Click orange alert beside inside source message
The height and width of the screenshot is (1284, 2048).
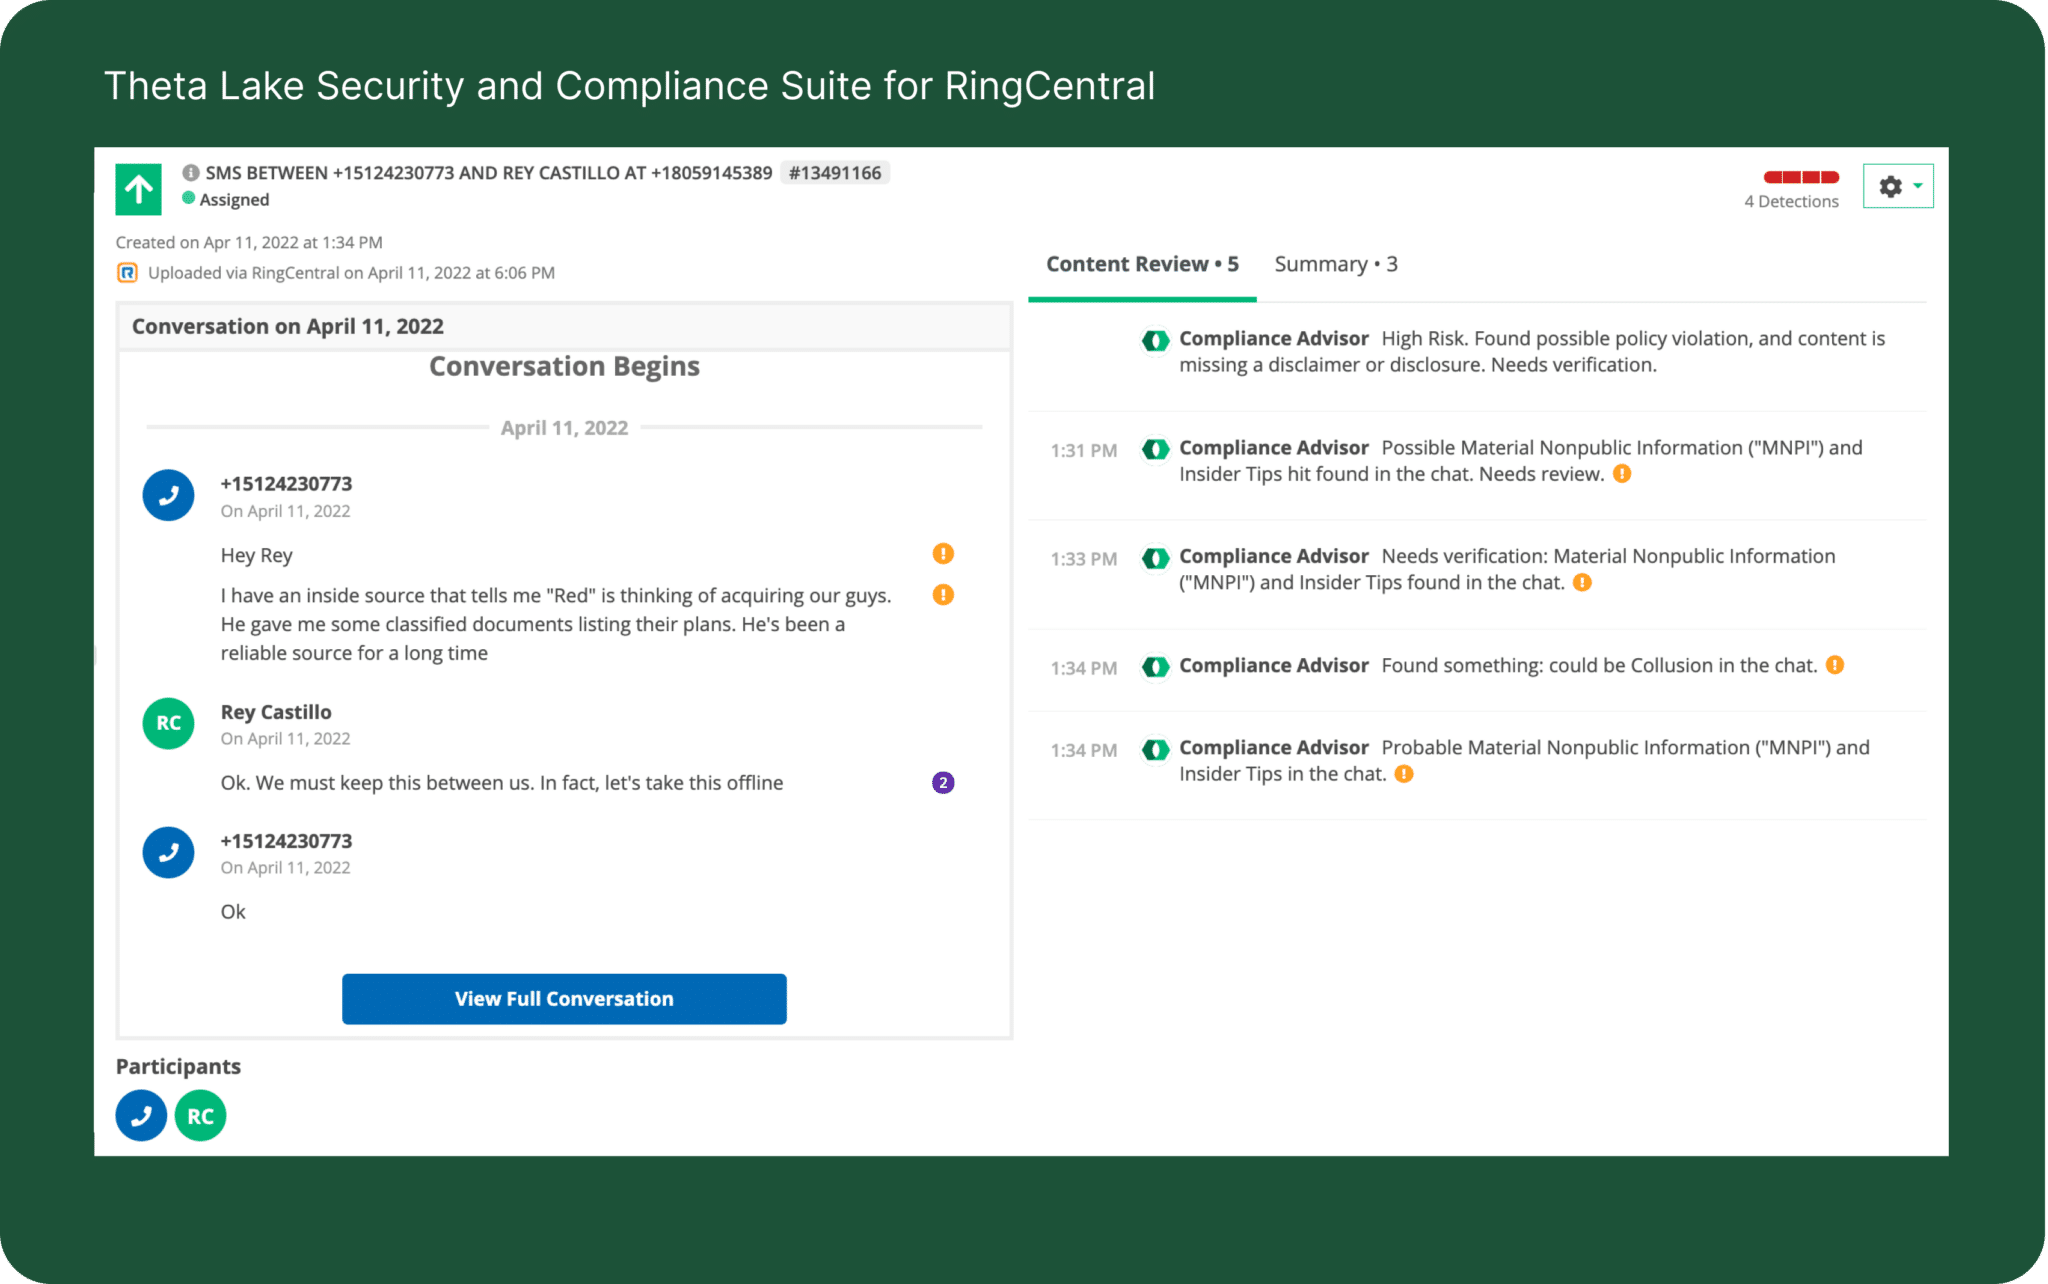[943, 595]
